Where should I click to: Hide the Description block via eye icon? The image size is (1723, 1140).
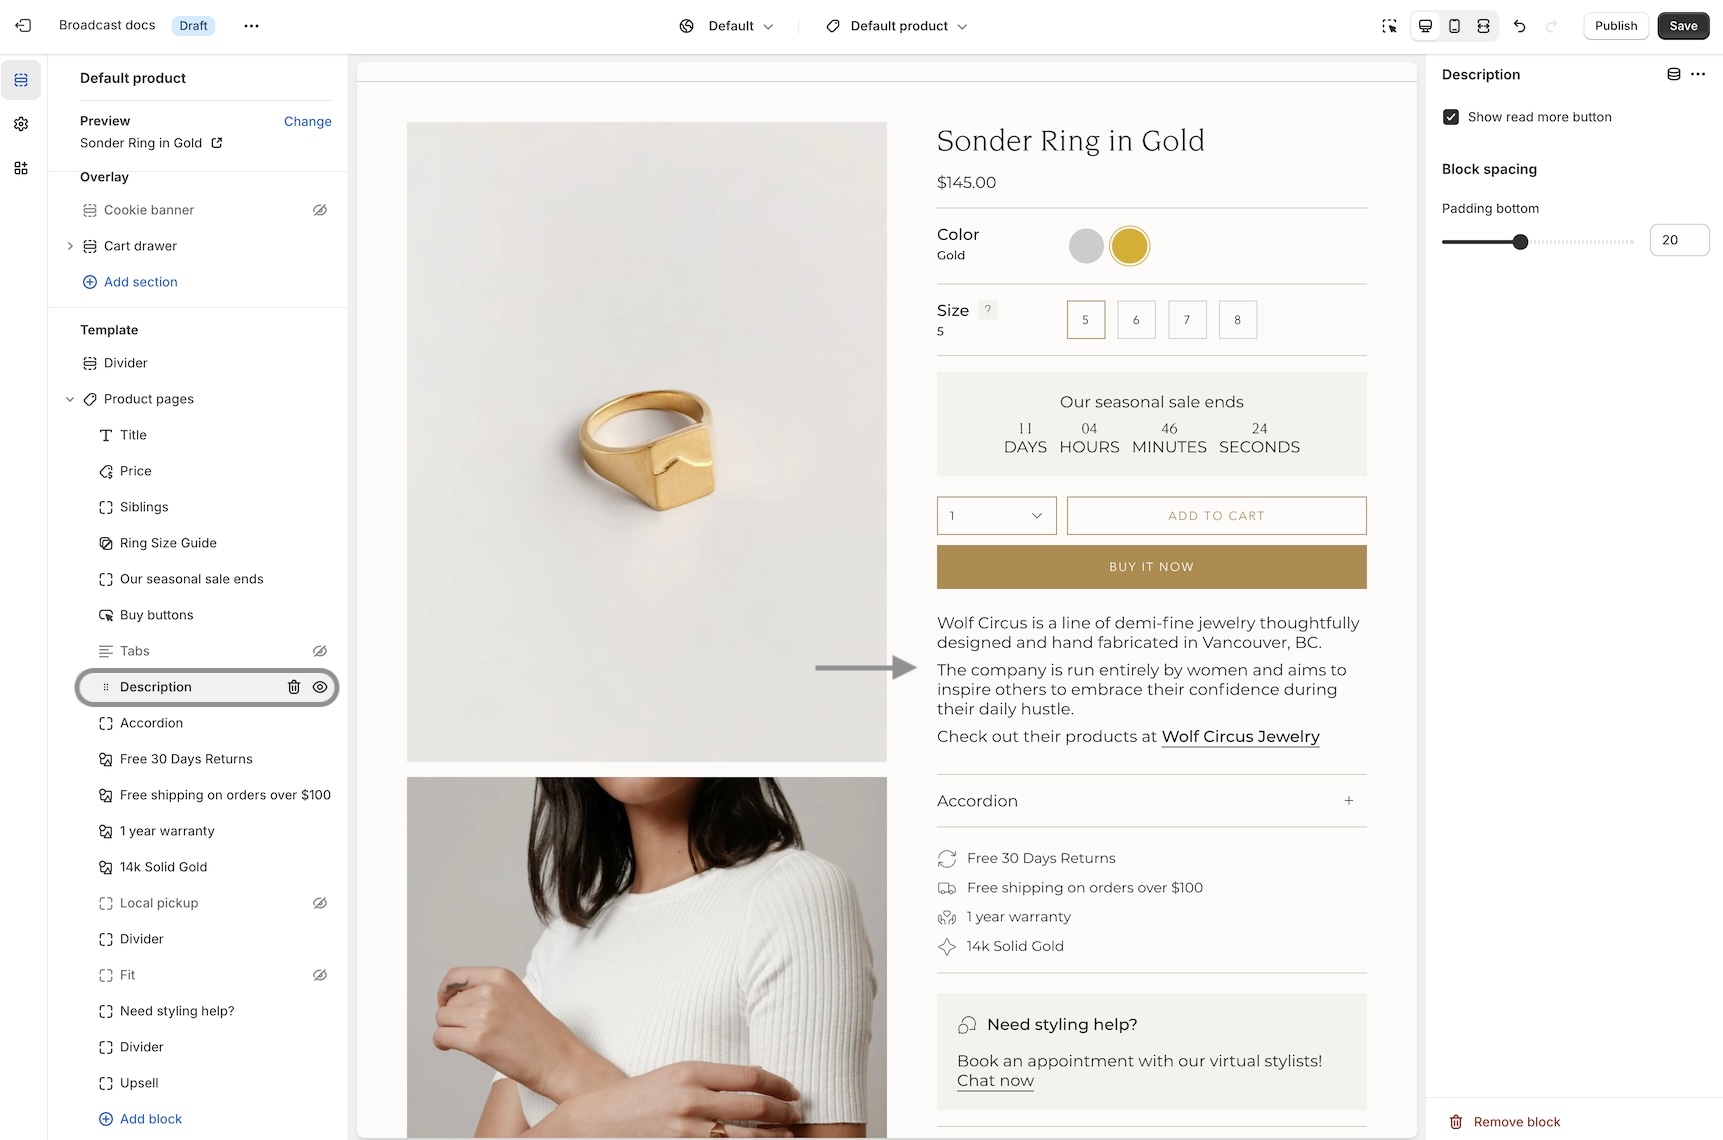320,687
